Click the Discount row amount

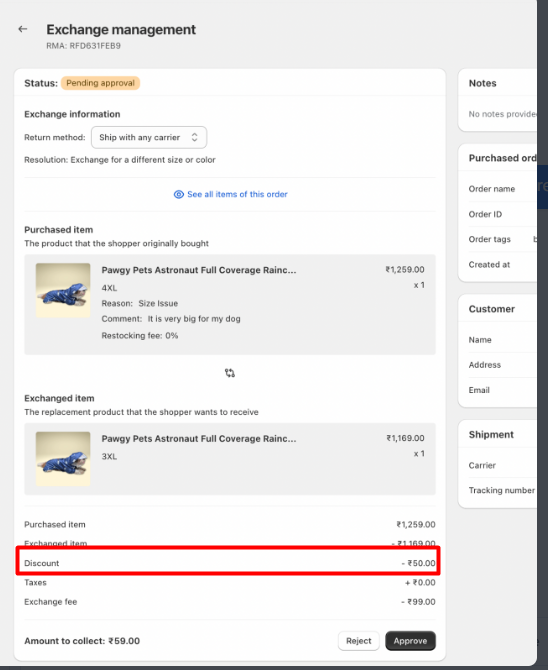tap(418, 563)
